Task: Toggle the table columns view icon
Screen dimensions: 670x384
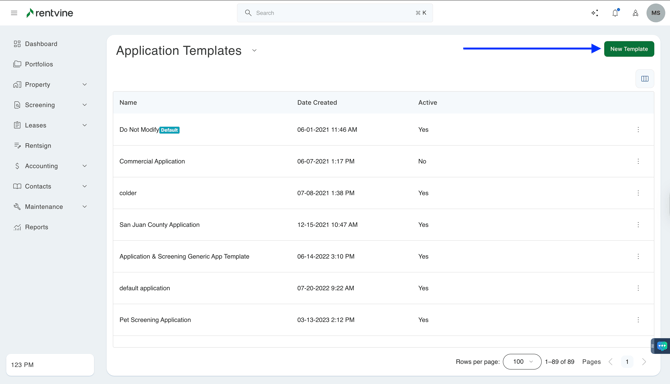Action: pos(645,79)
